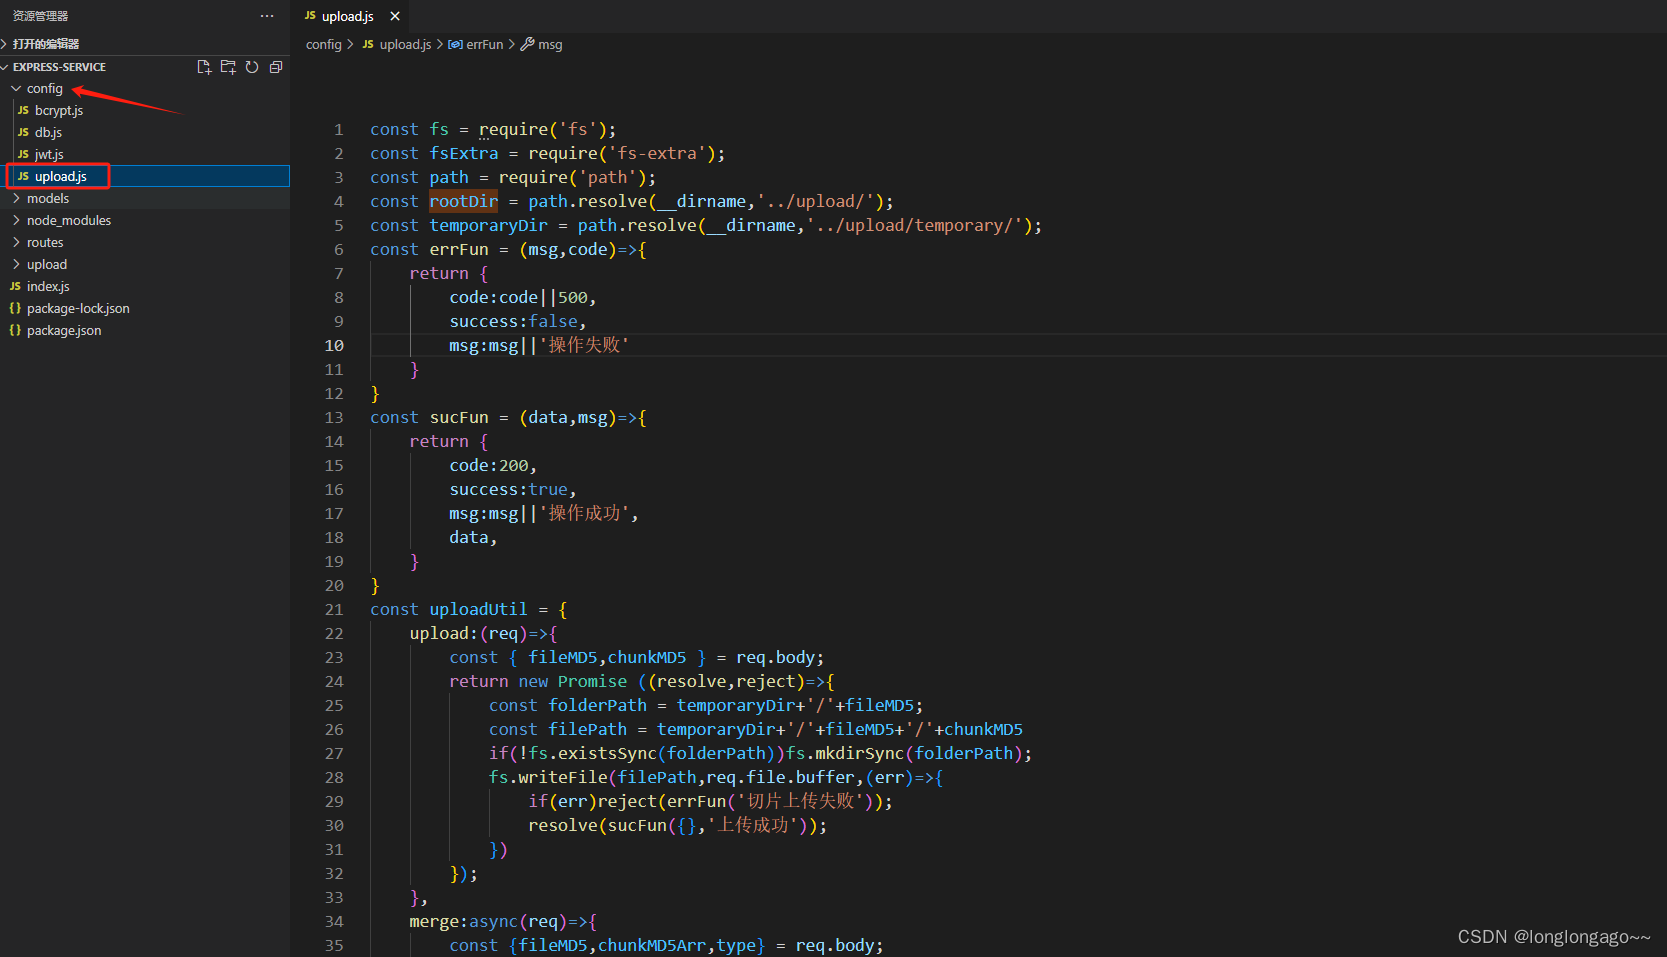Click folderPath declaration on line 25

[597, 705]
